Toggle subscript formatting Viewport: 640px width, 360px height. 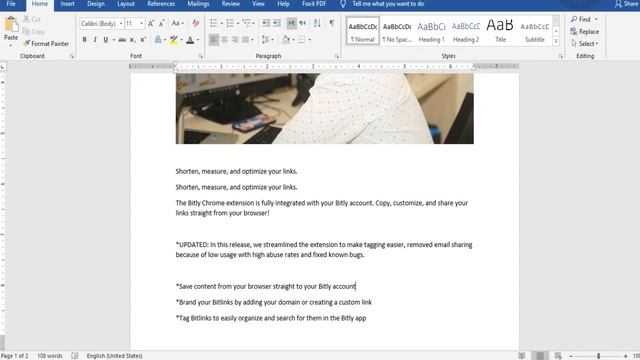[133, 40]
